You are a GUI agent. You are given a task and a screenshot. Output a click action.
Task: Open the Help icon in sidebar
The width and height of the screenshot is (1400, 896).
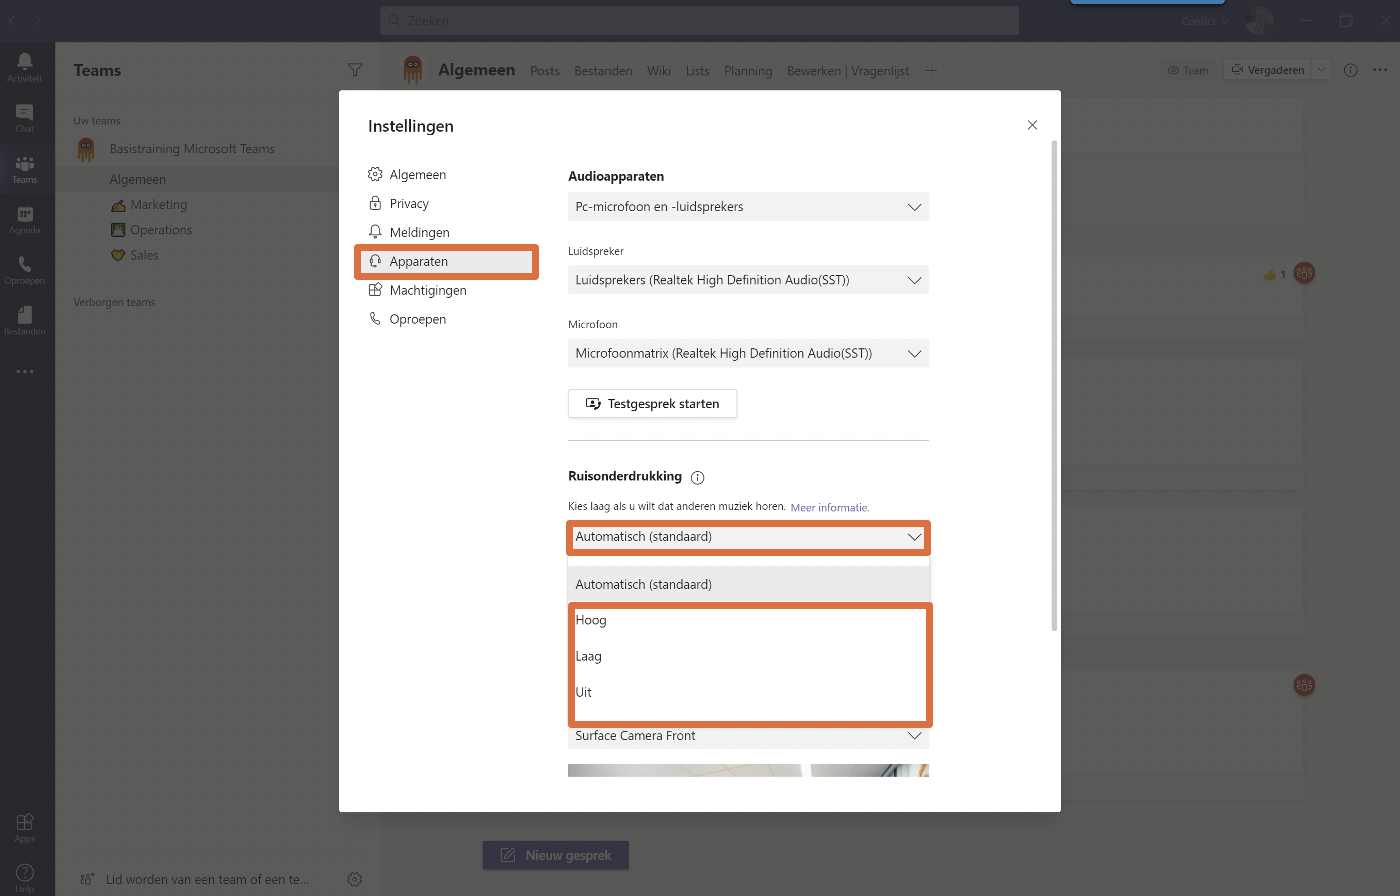(24, 877)
